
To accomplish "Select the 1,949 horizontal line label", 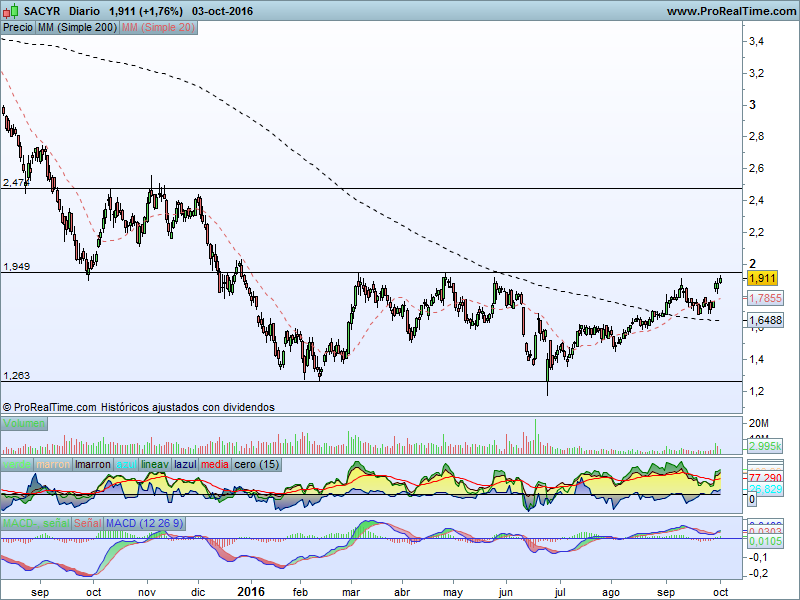I will (16, 267).
